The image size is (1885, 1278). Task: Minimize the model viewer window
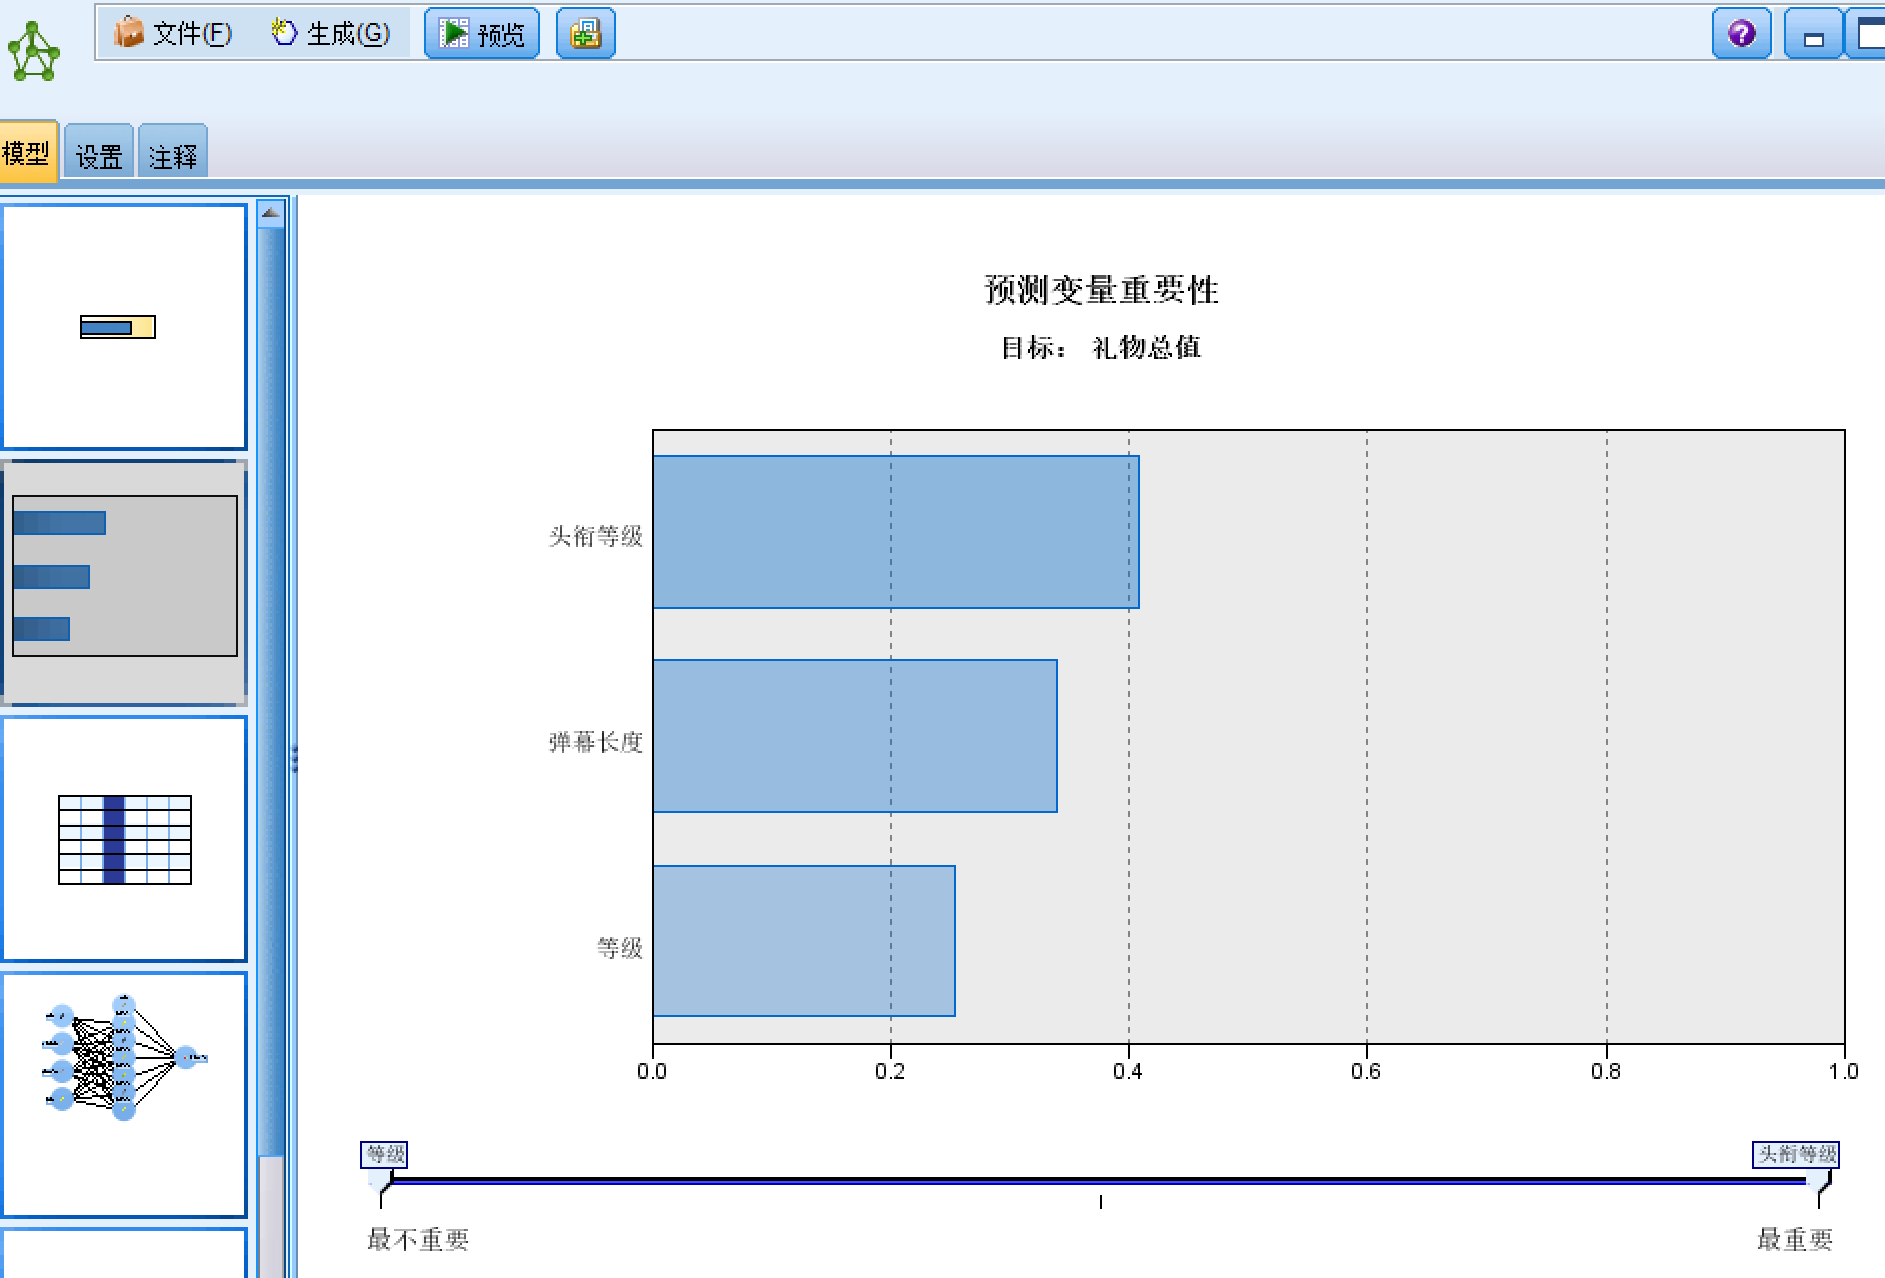pyautogui.click(x=1813, y=34)
